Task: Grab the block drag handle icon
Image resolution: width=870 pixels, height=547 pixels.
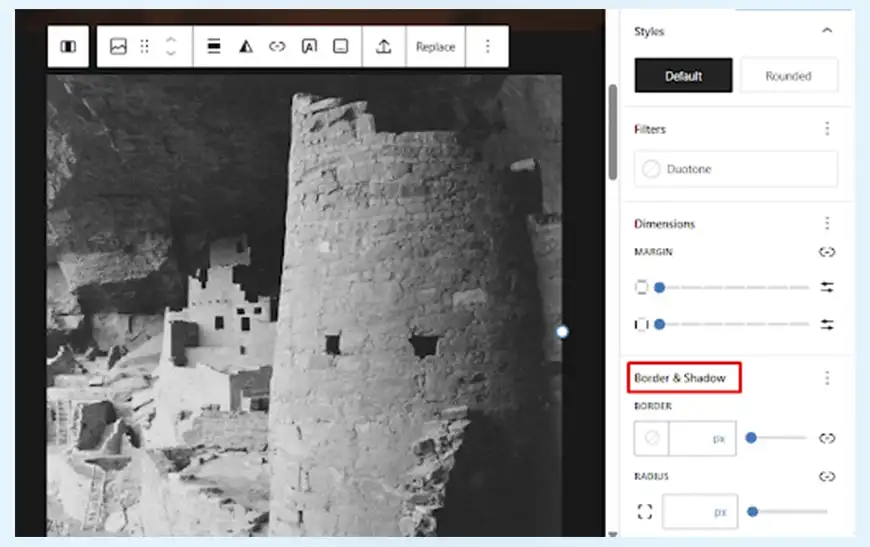Action: click(145, 47)
